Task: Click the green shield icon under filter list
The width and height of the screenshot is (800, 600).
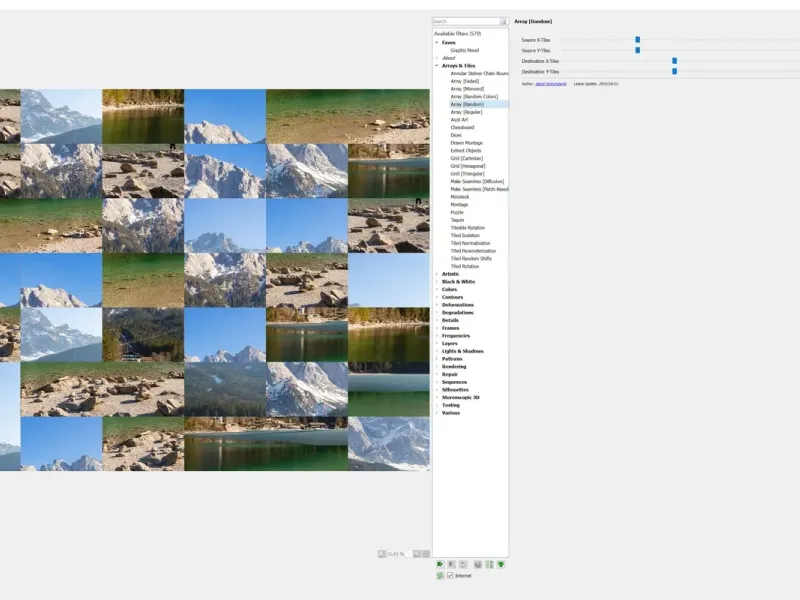Action: 500,564
